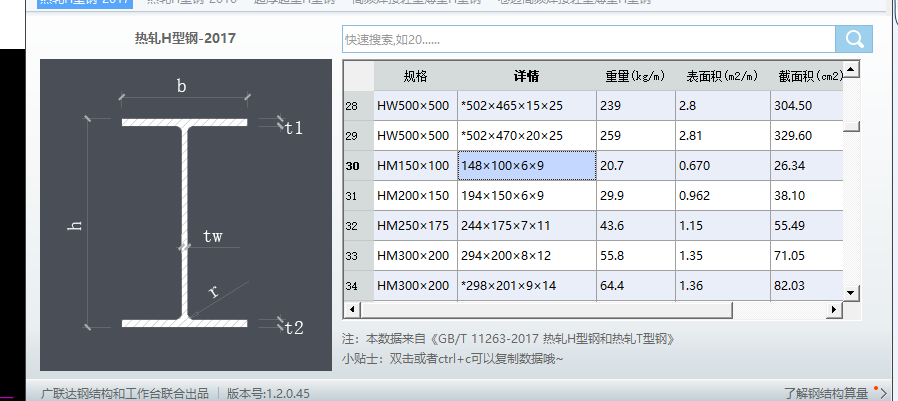Click the vertical scrollbar up arrow

click(851, 69)
